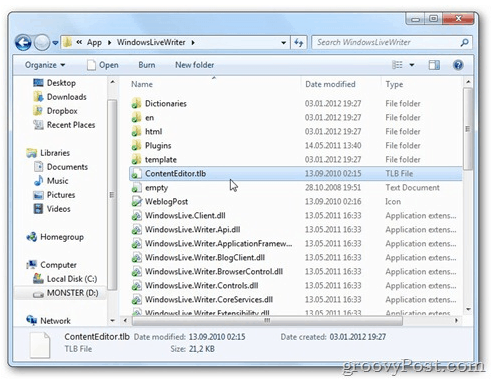Image resolution: width=491 pixels, height=379 pixels.
Task: Click navigation pane scroll up arrow
Action: point(112,82)
